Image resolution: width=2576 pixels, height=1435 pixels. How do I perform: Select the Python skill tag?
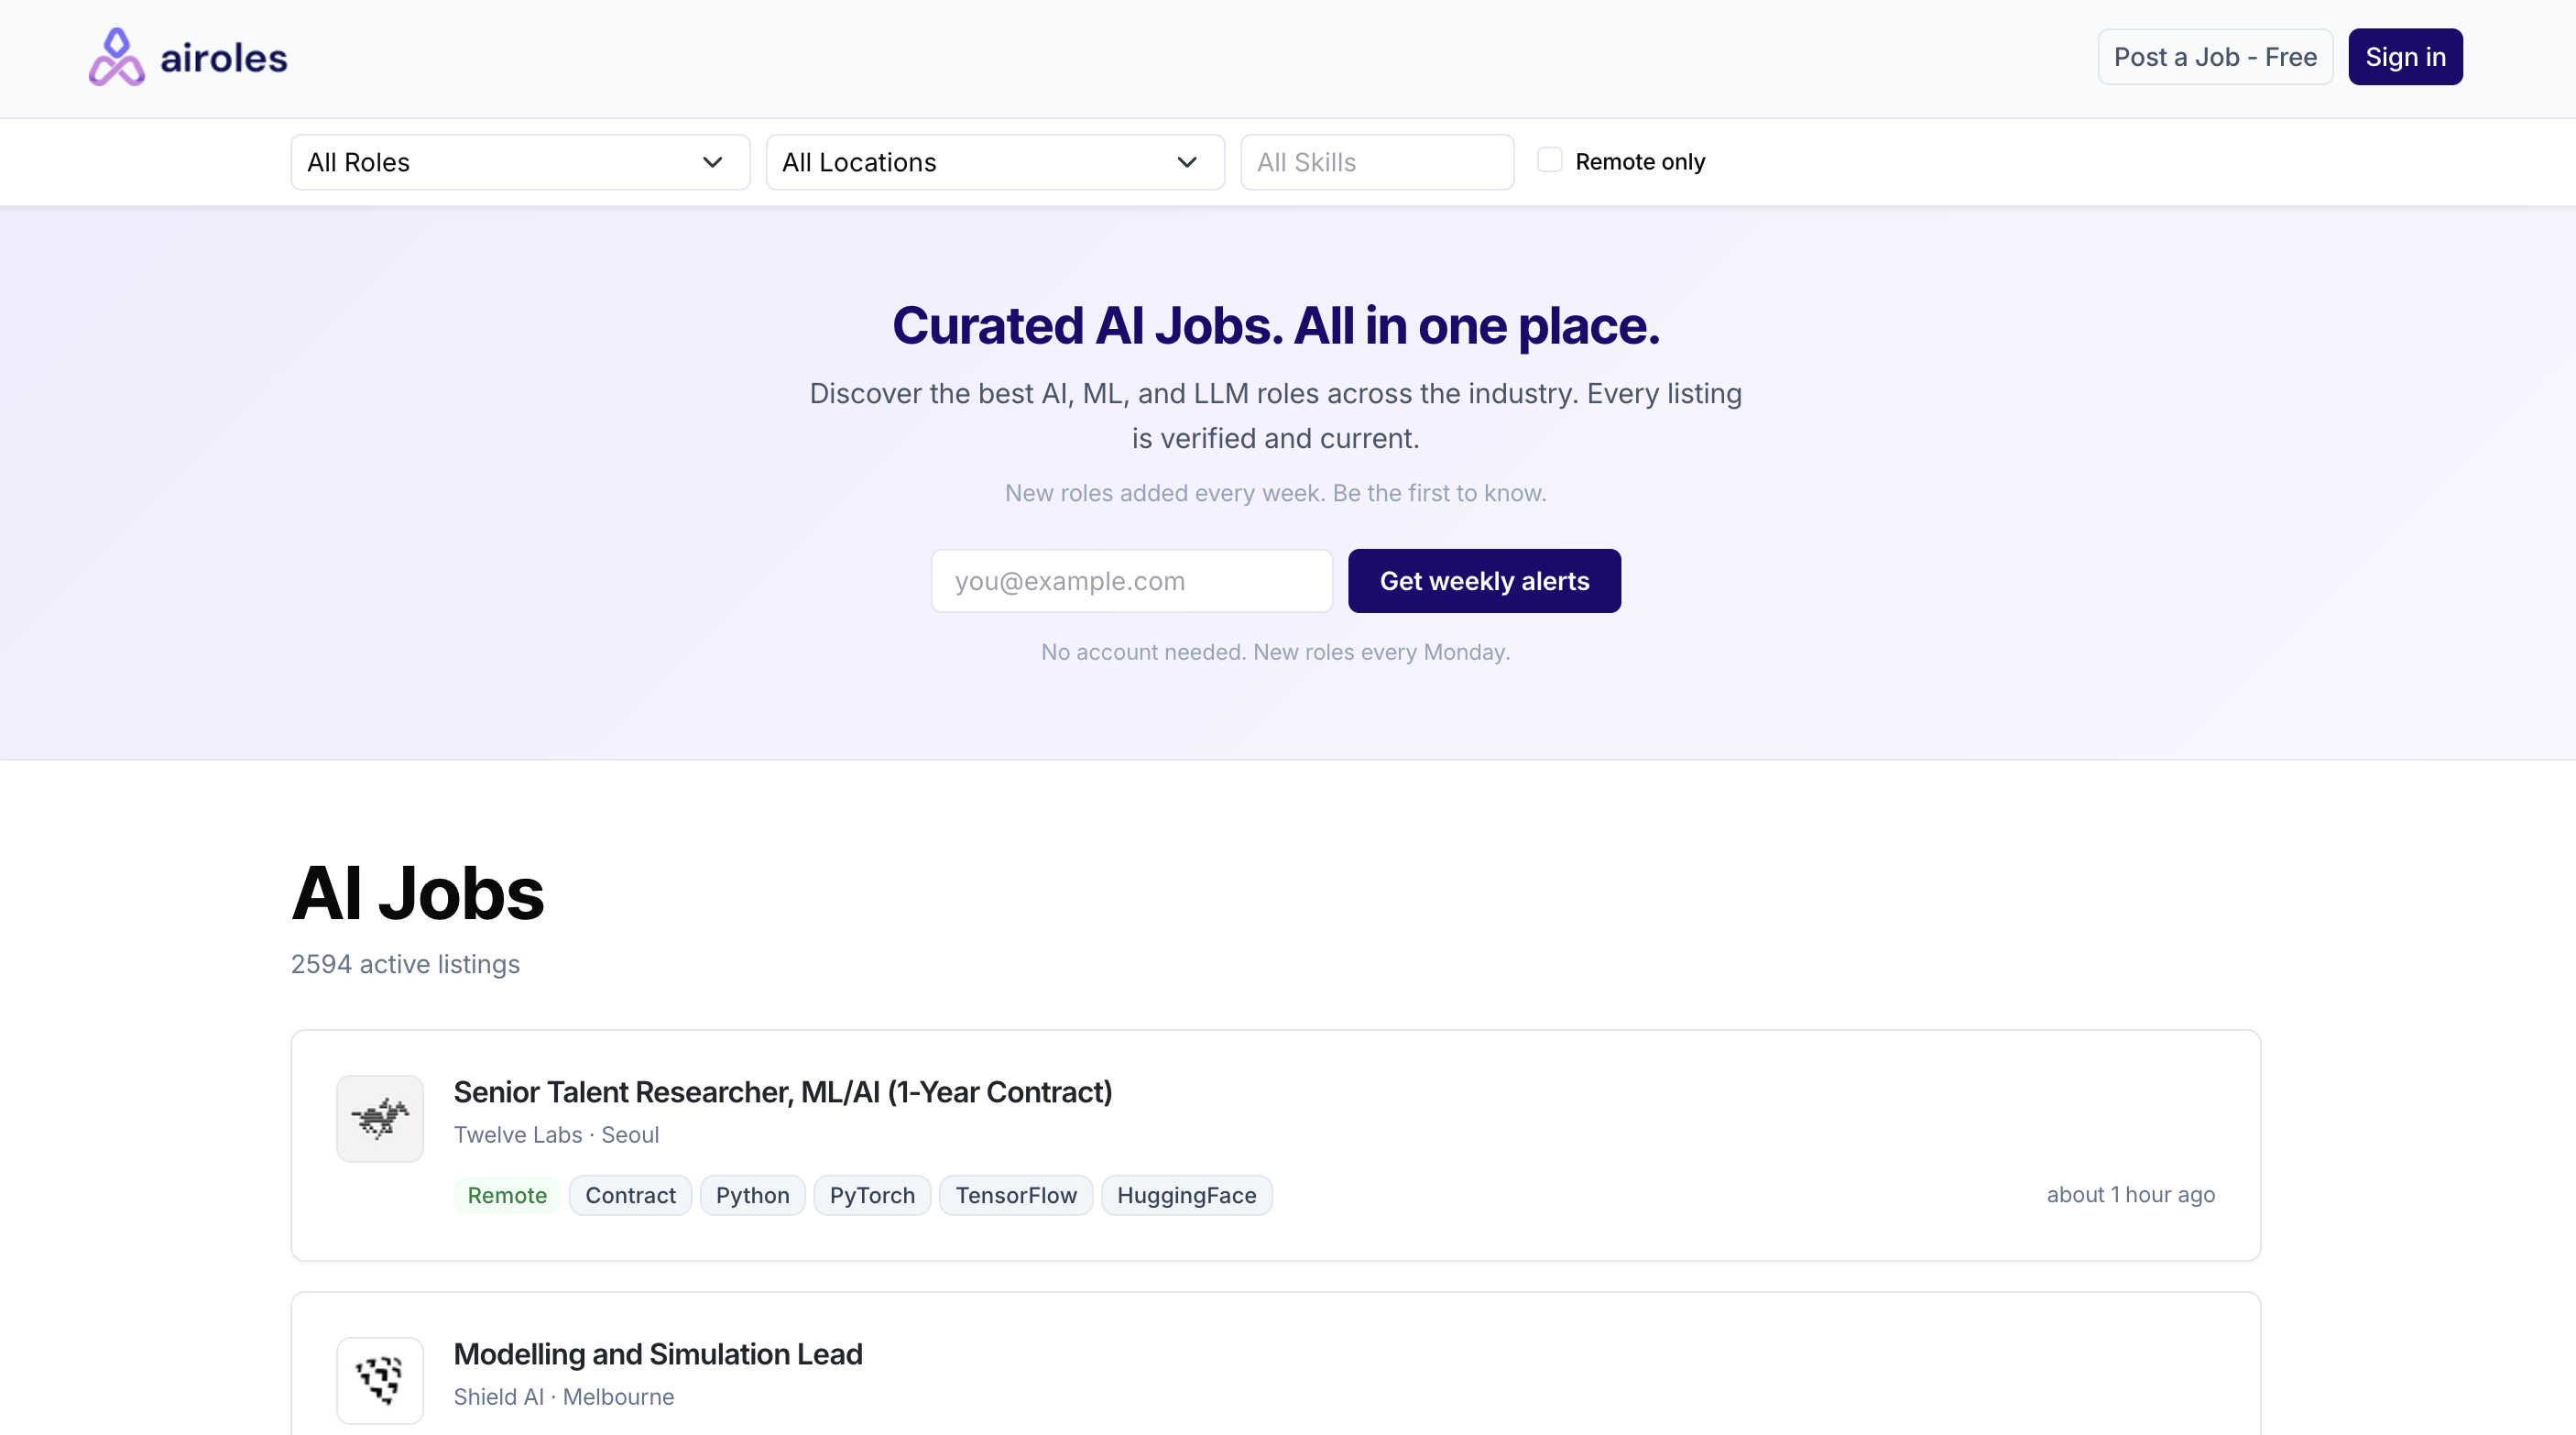tap(753, 1195)
